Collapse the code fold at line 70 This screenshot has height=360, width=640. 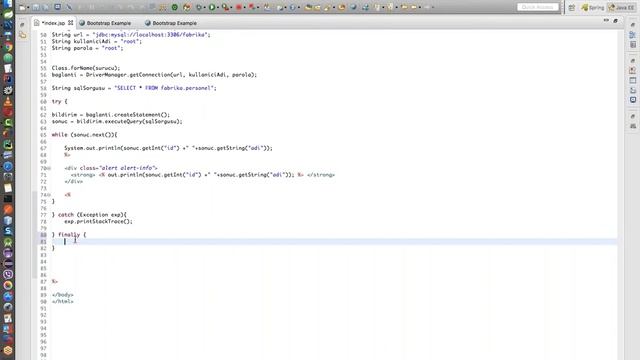point(49,168)
